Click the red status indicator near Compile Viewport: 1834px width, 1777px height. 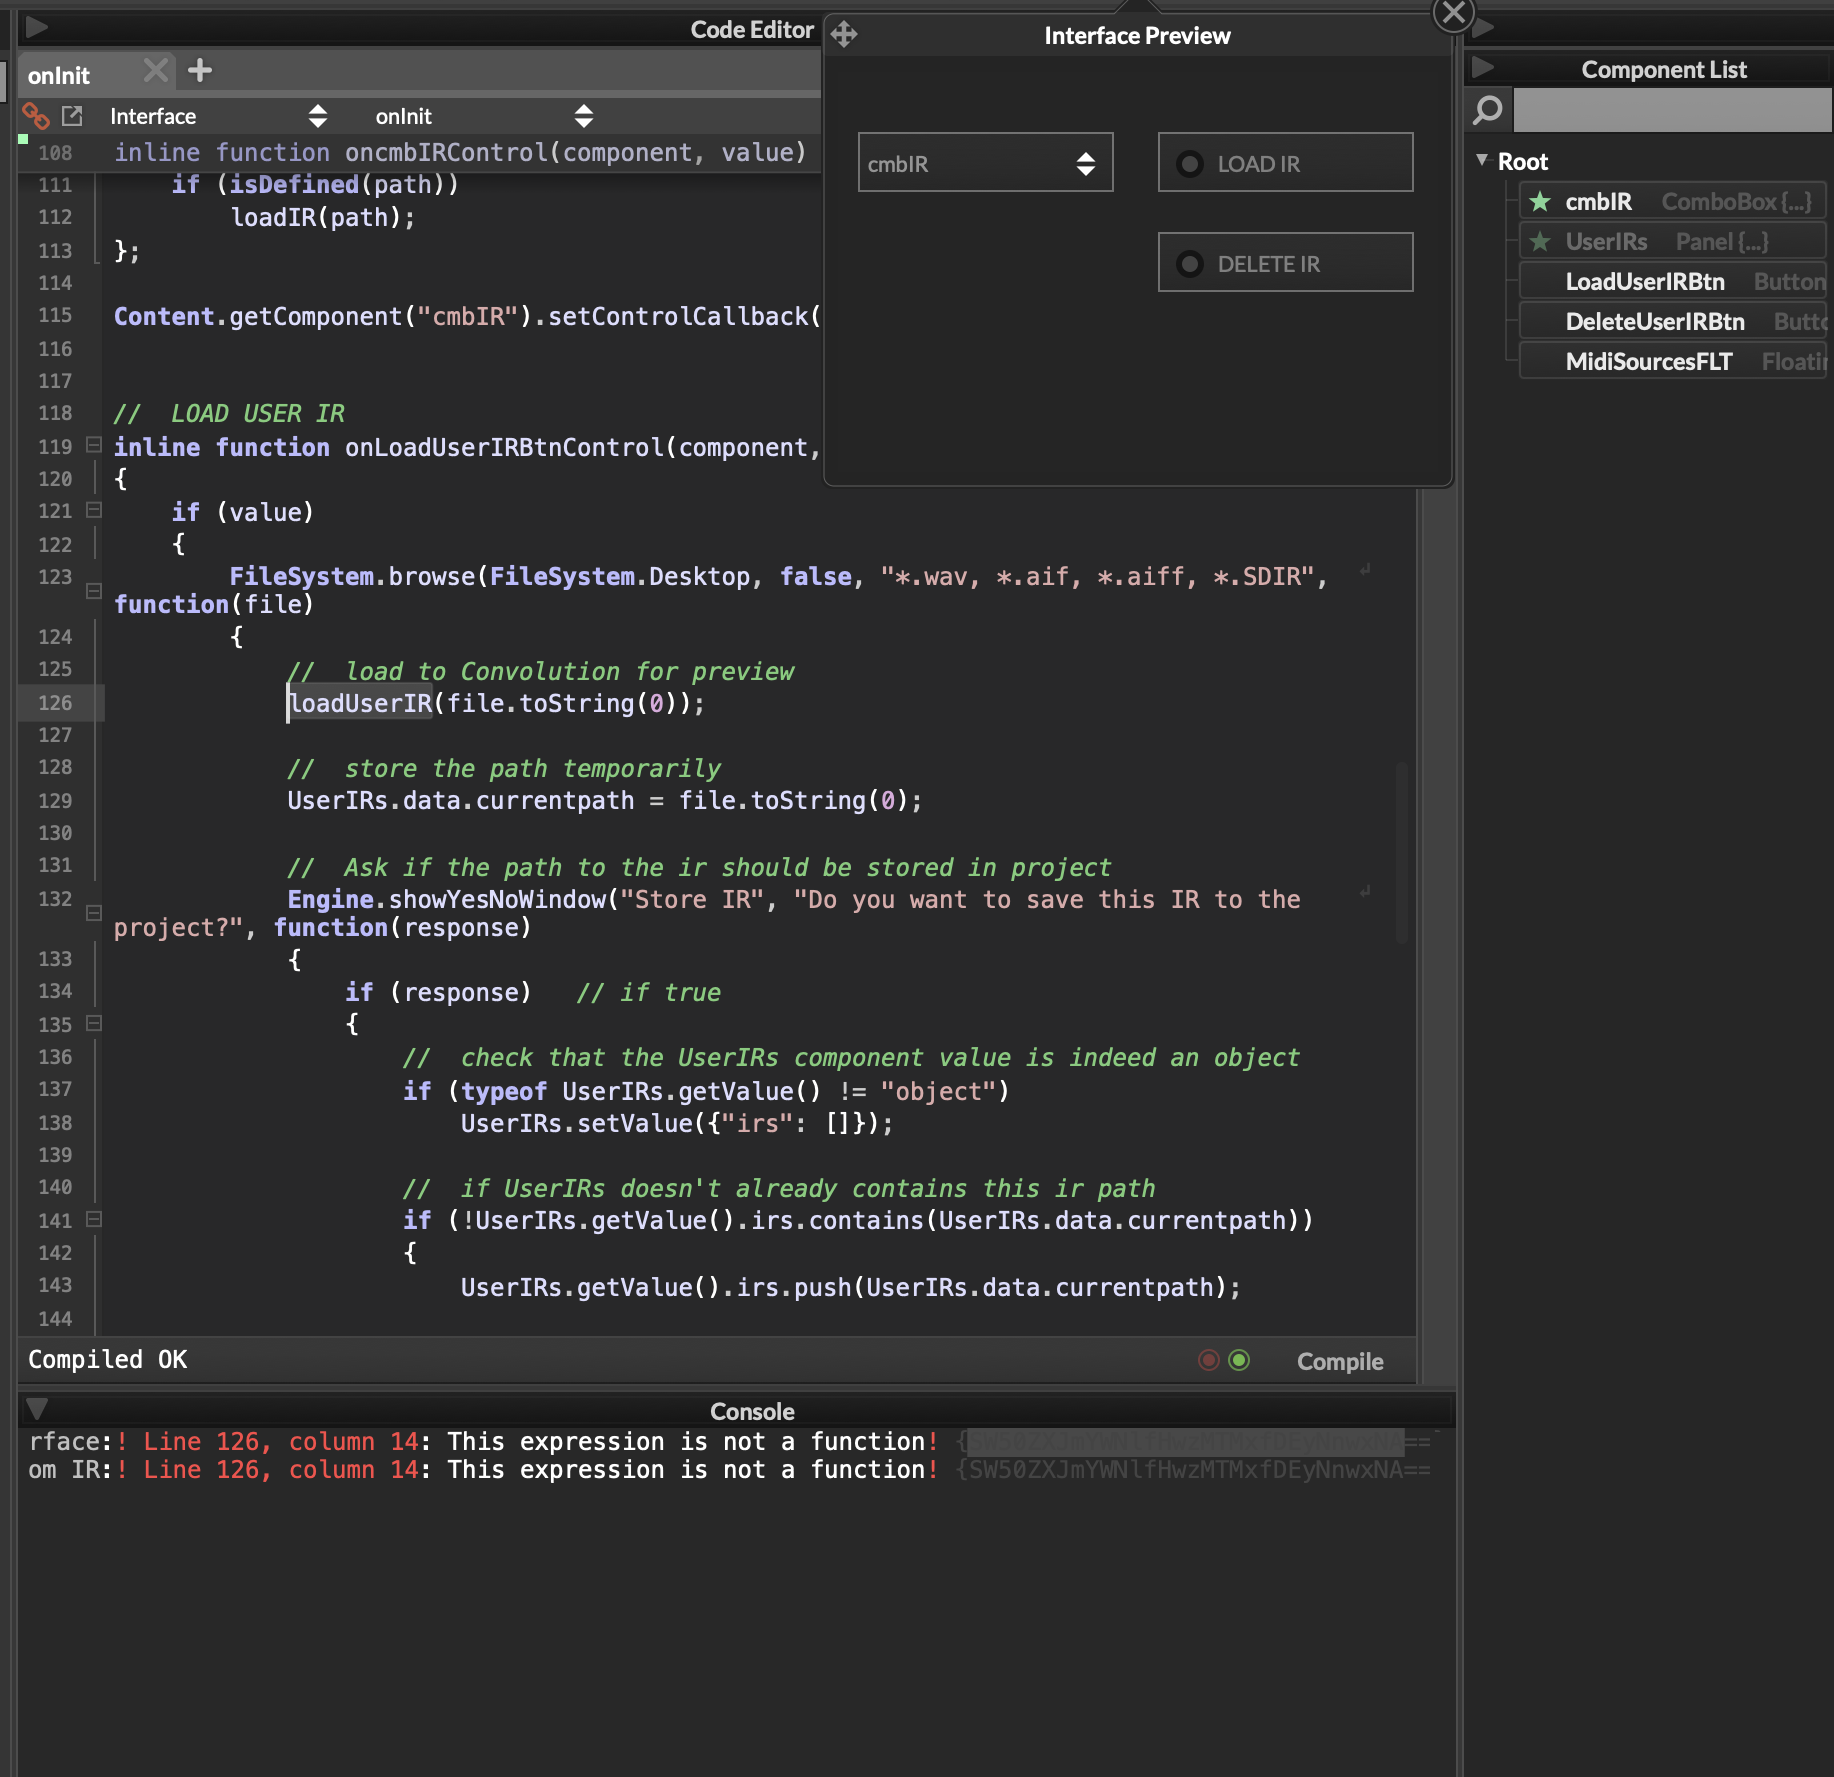1209,1360
